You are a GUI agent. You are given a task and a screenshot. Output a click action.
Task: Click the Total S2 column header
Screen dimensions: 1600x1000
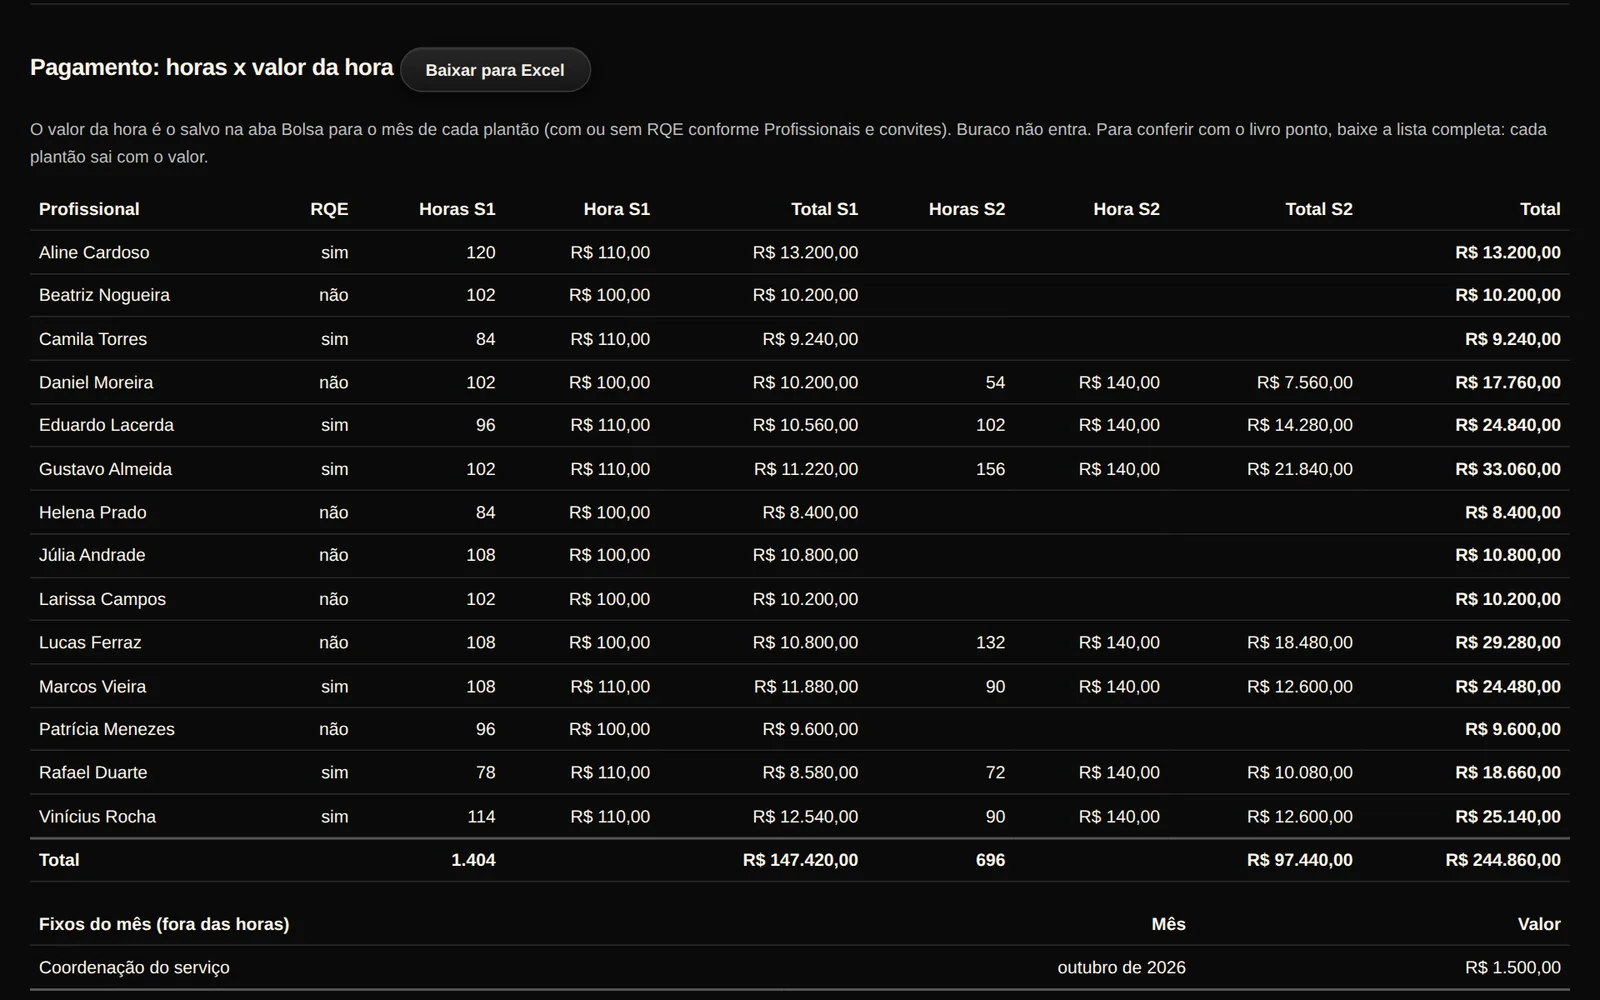1319,209
